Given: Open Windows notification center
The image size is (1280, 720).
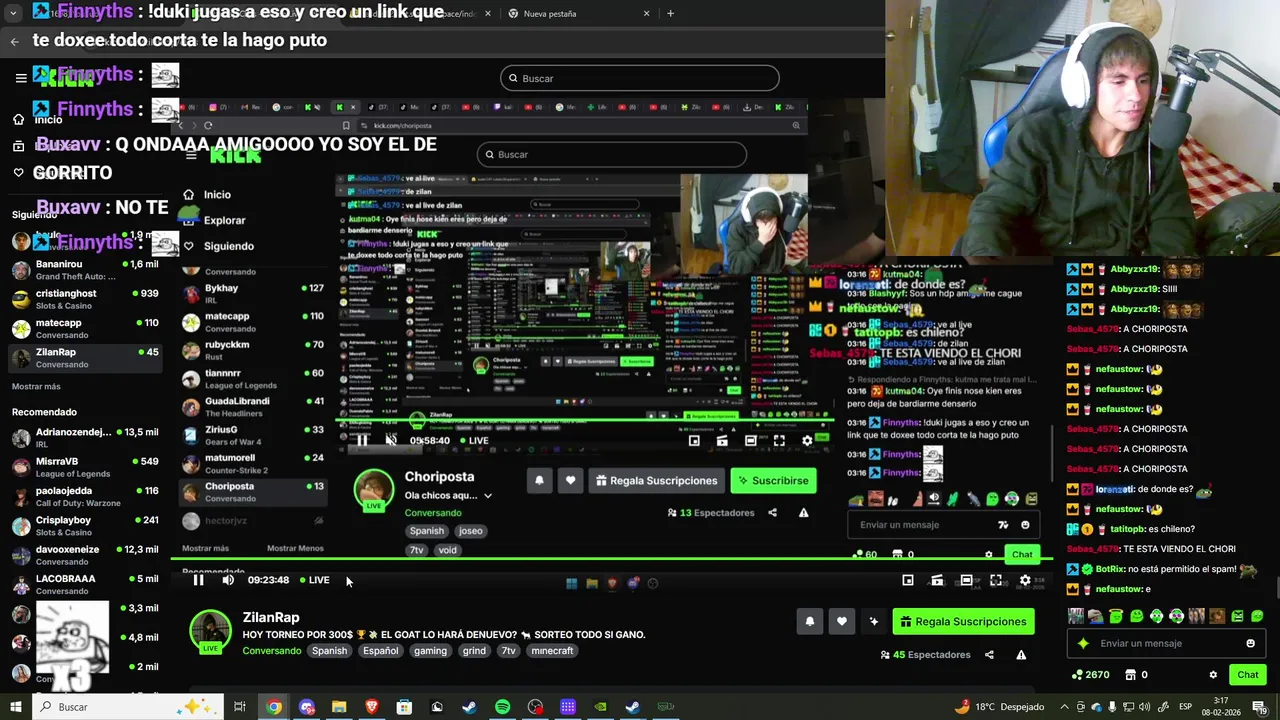Looking at the screenshot, I should coord(1259,707).
